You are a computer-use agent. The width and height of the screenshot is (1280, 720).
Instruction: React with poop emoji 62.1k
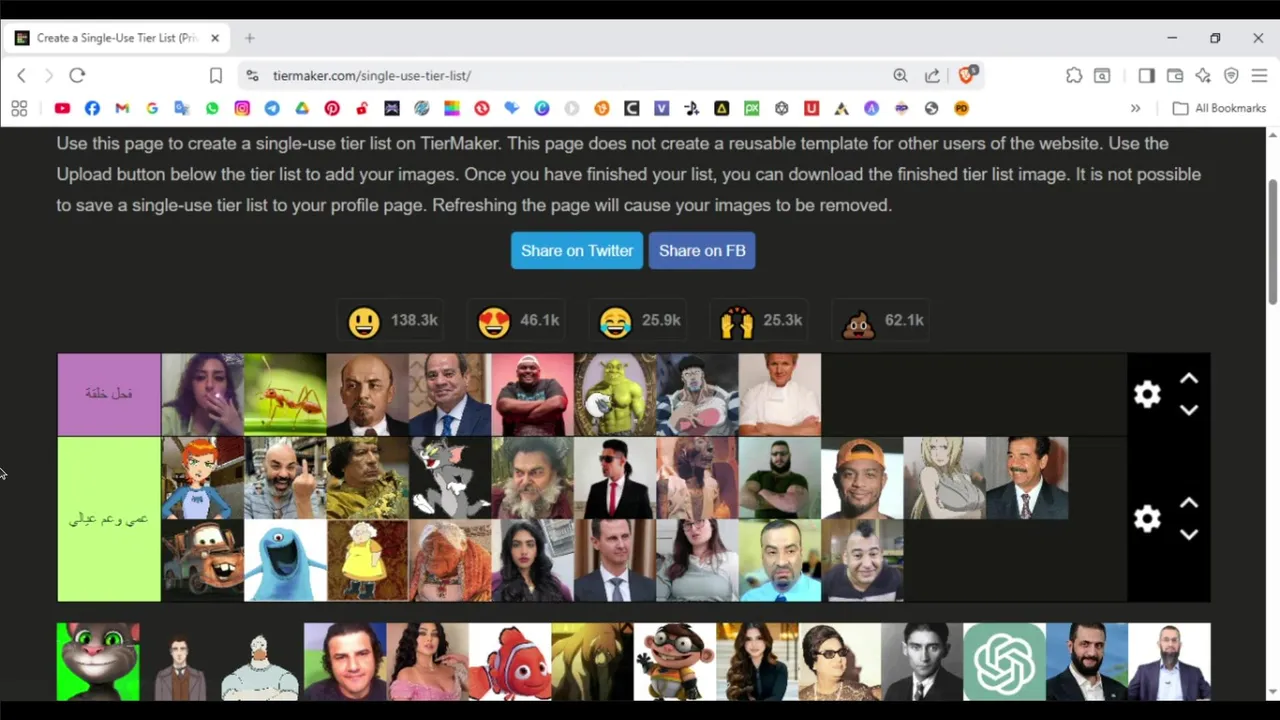coord(883,321)
